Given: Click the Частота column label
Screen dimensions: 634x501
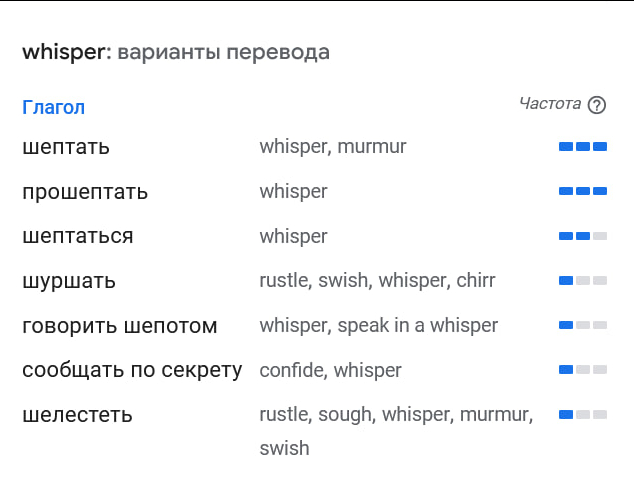Looking at the screenshot, I should tap(550, 104).
